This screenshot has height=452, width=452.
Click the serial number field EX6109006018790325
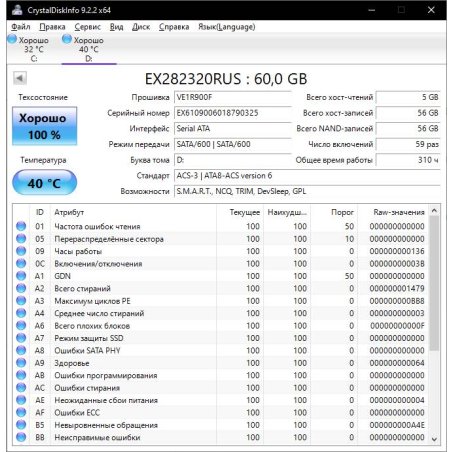[233, 113]
